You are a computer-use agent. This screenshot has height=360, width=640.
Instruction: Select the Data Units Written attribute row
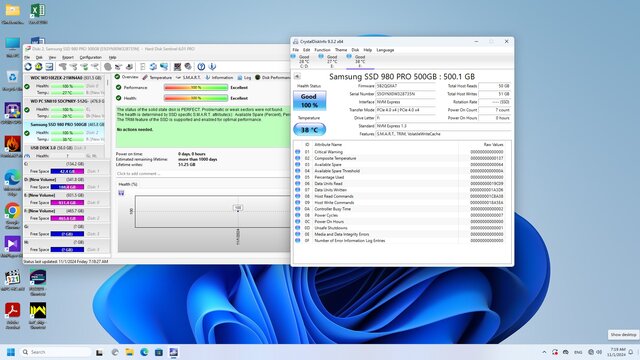[402, 190]
